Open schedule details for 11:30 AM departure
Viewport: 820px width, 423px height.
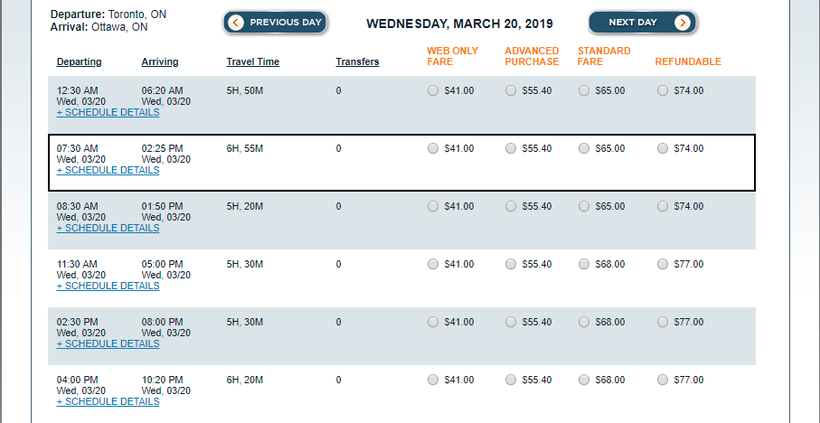pyautogui.click(x=108, y=286)
